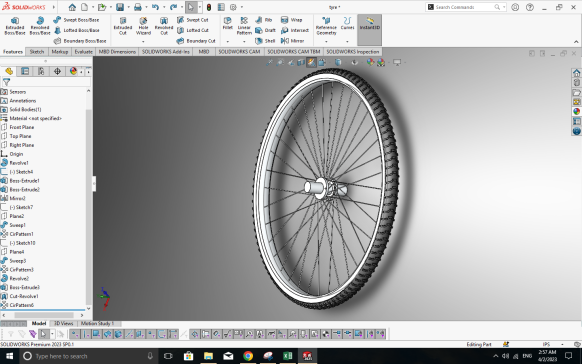Switch to the SOLIDWORKS Add-Ins tab

pyautogui.click(x=166, y=52)
